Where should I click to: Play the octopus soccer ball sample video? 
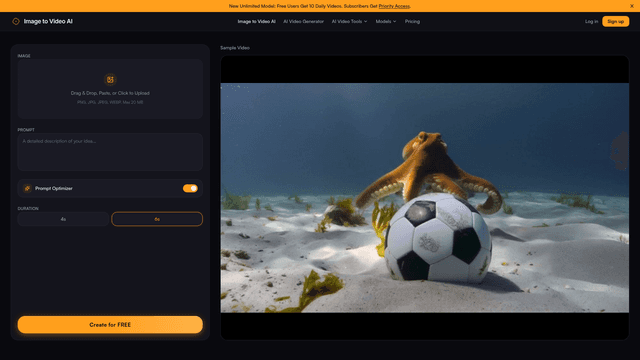424,198
